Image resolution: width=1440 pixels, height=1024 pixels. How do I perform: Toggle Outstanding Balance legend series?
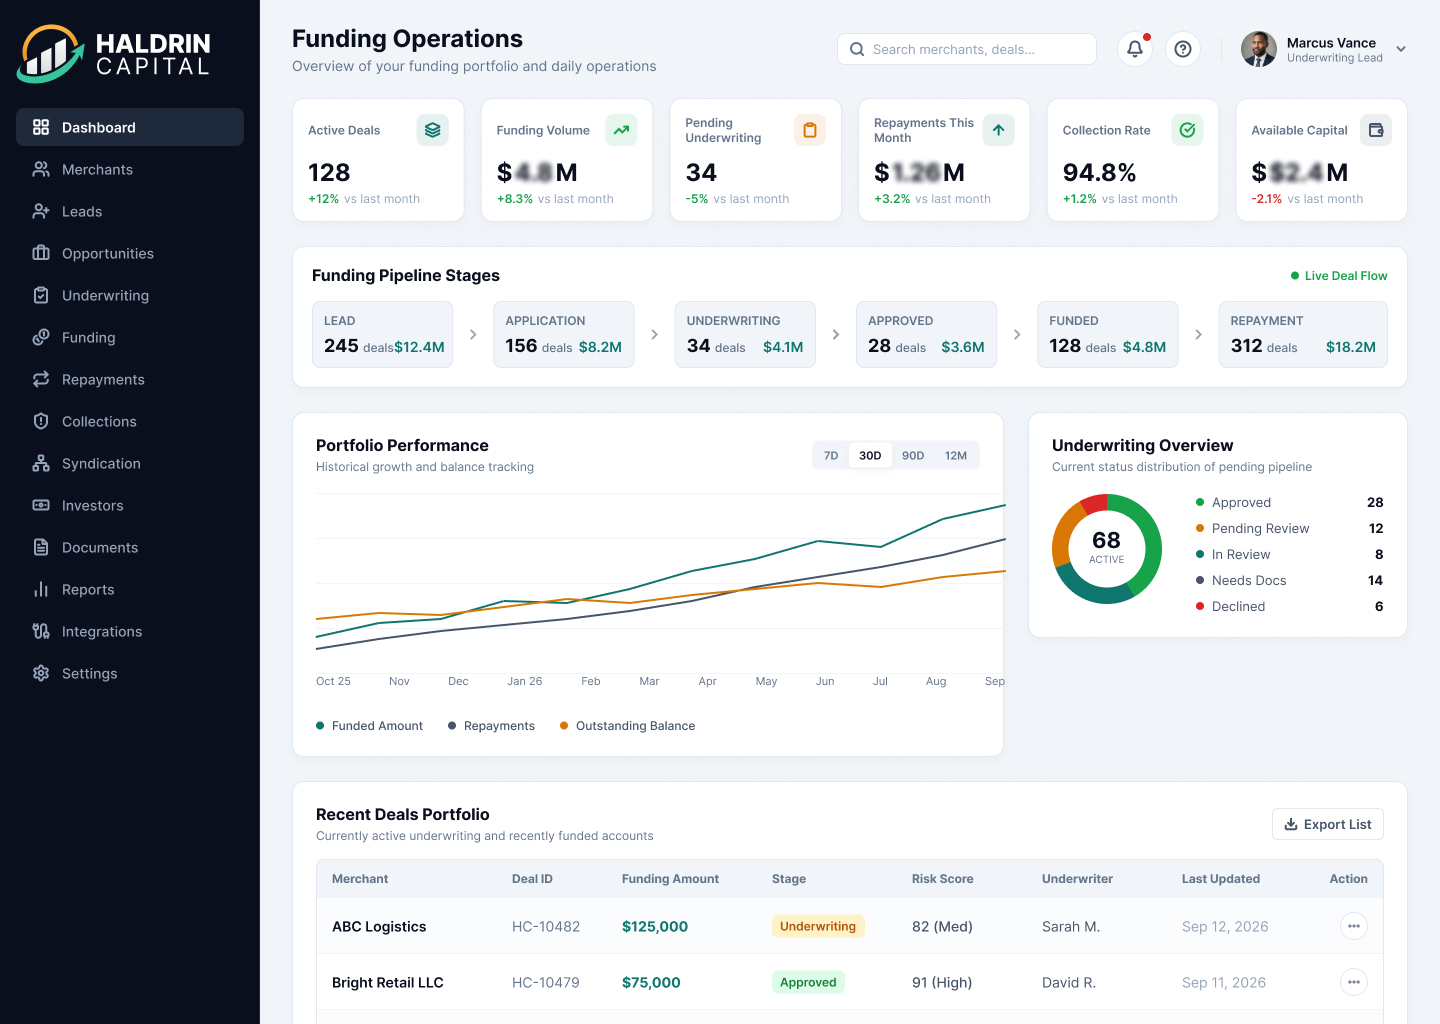pos(627,726)
